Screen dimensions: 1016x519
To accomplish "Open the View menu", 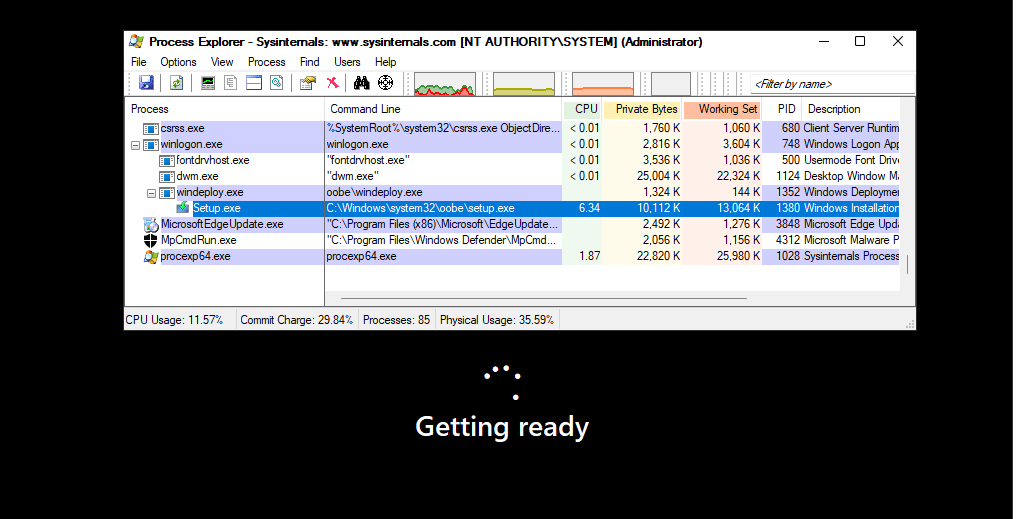I will coord(222,62).
